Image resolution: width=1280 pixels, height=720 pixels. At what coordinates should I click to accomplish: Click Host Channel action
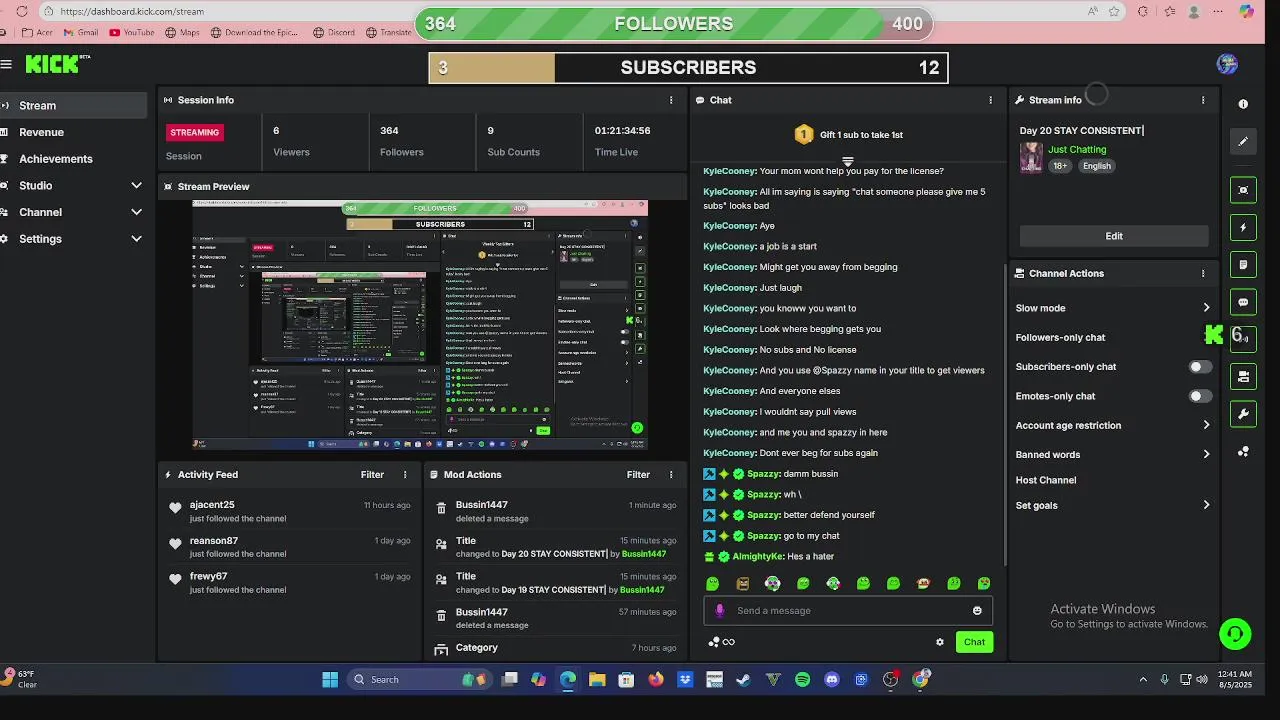tap(1046, 480)
